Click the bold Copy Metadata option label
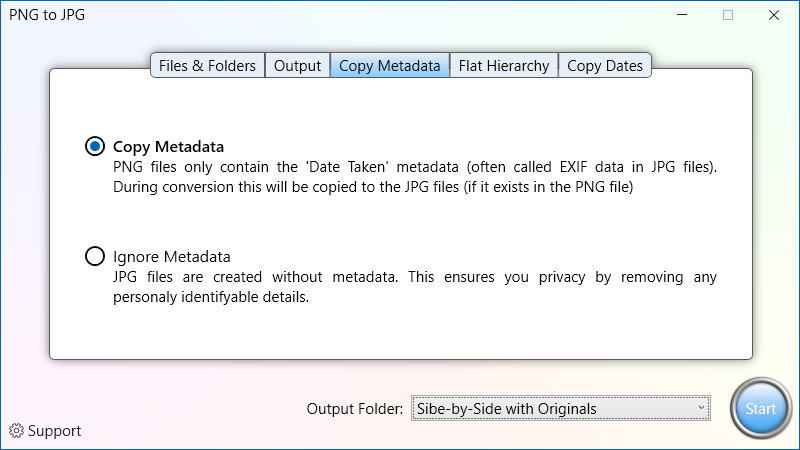800x450 pixels. click(x=168, y=147)
